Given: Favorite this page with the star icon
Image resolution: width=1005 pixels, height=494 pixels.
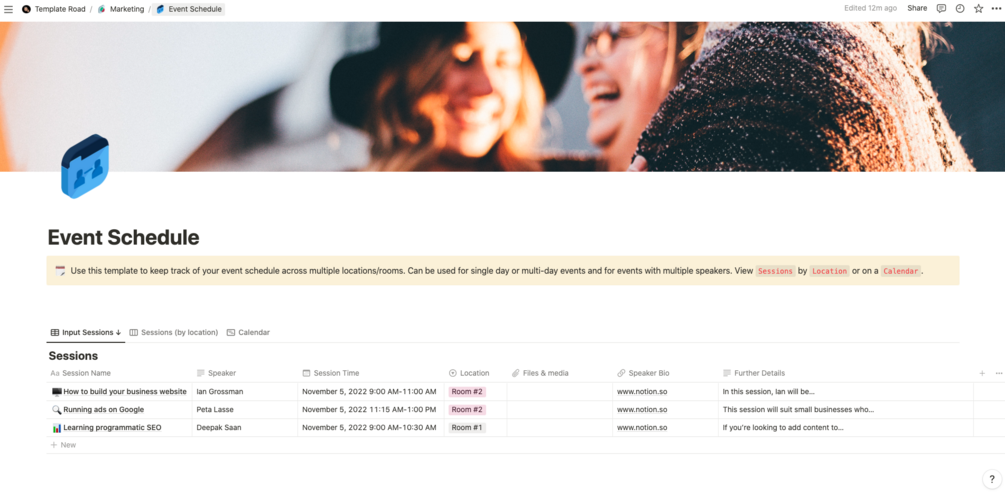Looking at the screenshot, I should [978, 8].
